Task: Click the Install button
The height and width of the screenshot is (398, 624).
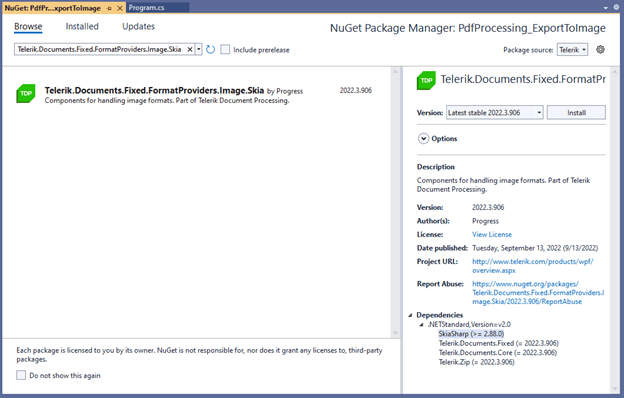Action: (x=576, y=113)
